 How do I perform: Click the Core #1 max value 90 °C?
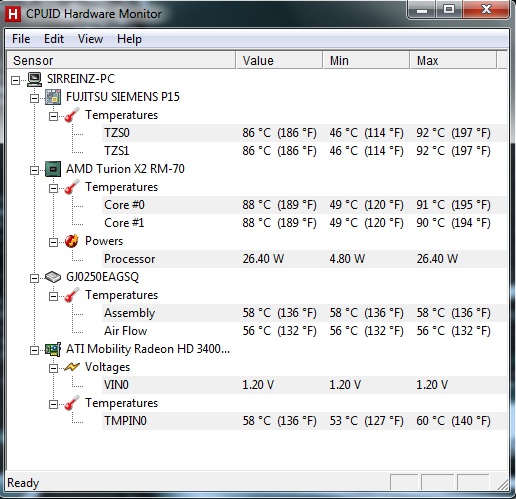453,223
